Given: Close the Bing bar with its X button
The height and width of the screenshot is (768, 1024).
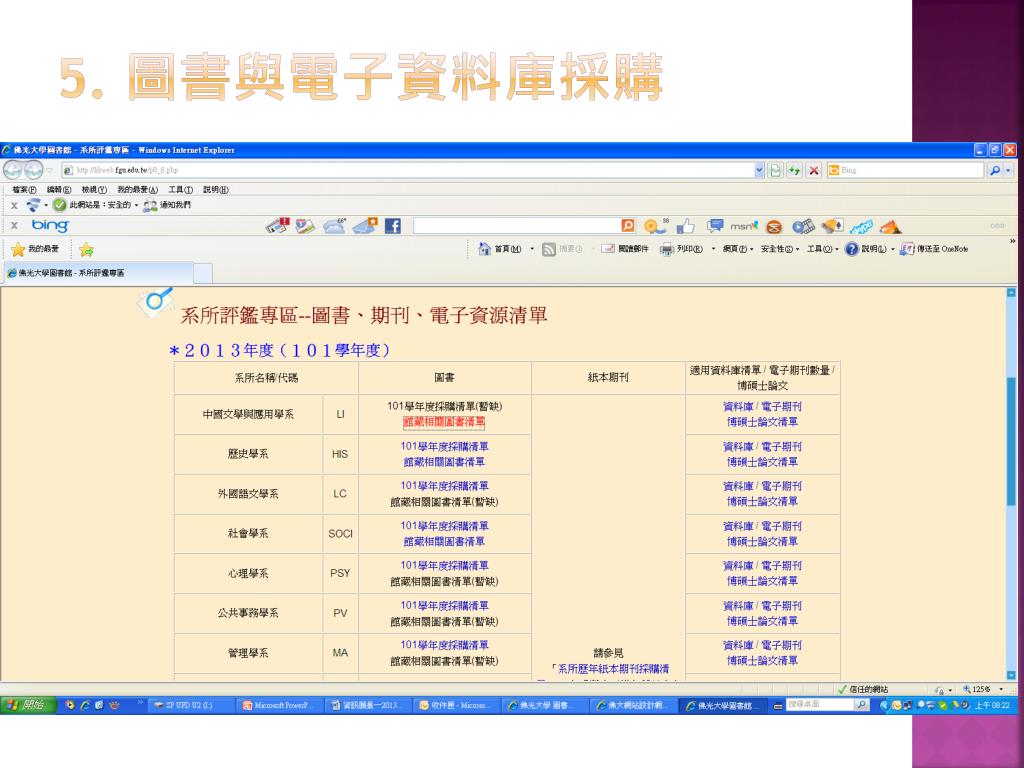Looking at the screenshot, I should click(14, 225).
